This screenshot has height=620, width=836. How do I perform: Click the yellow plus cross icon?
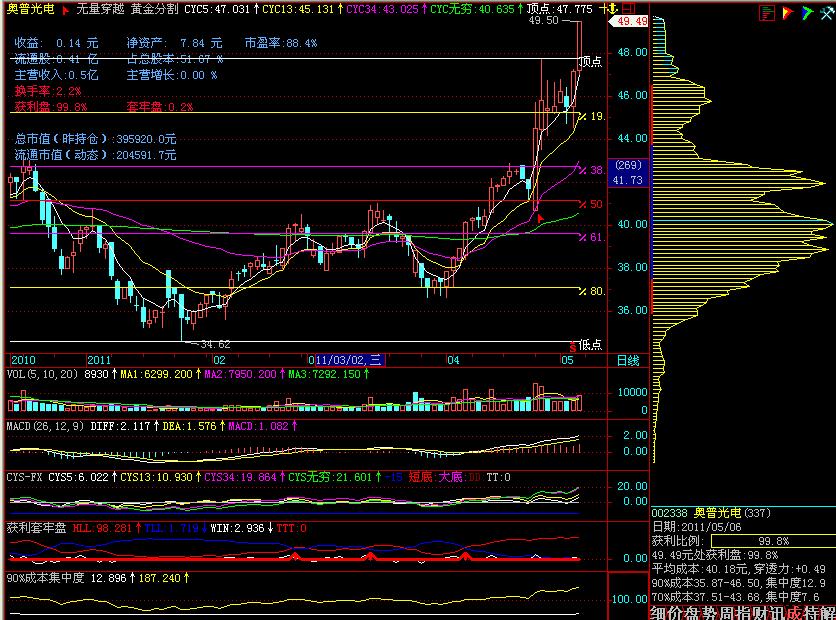pos(603,9)
